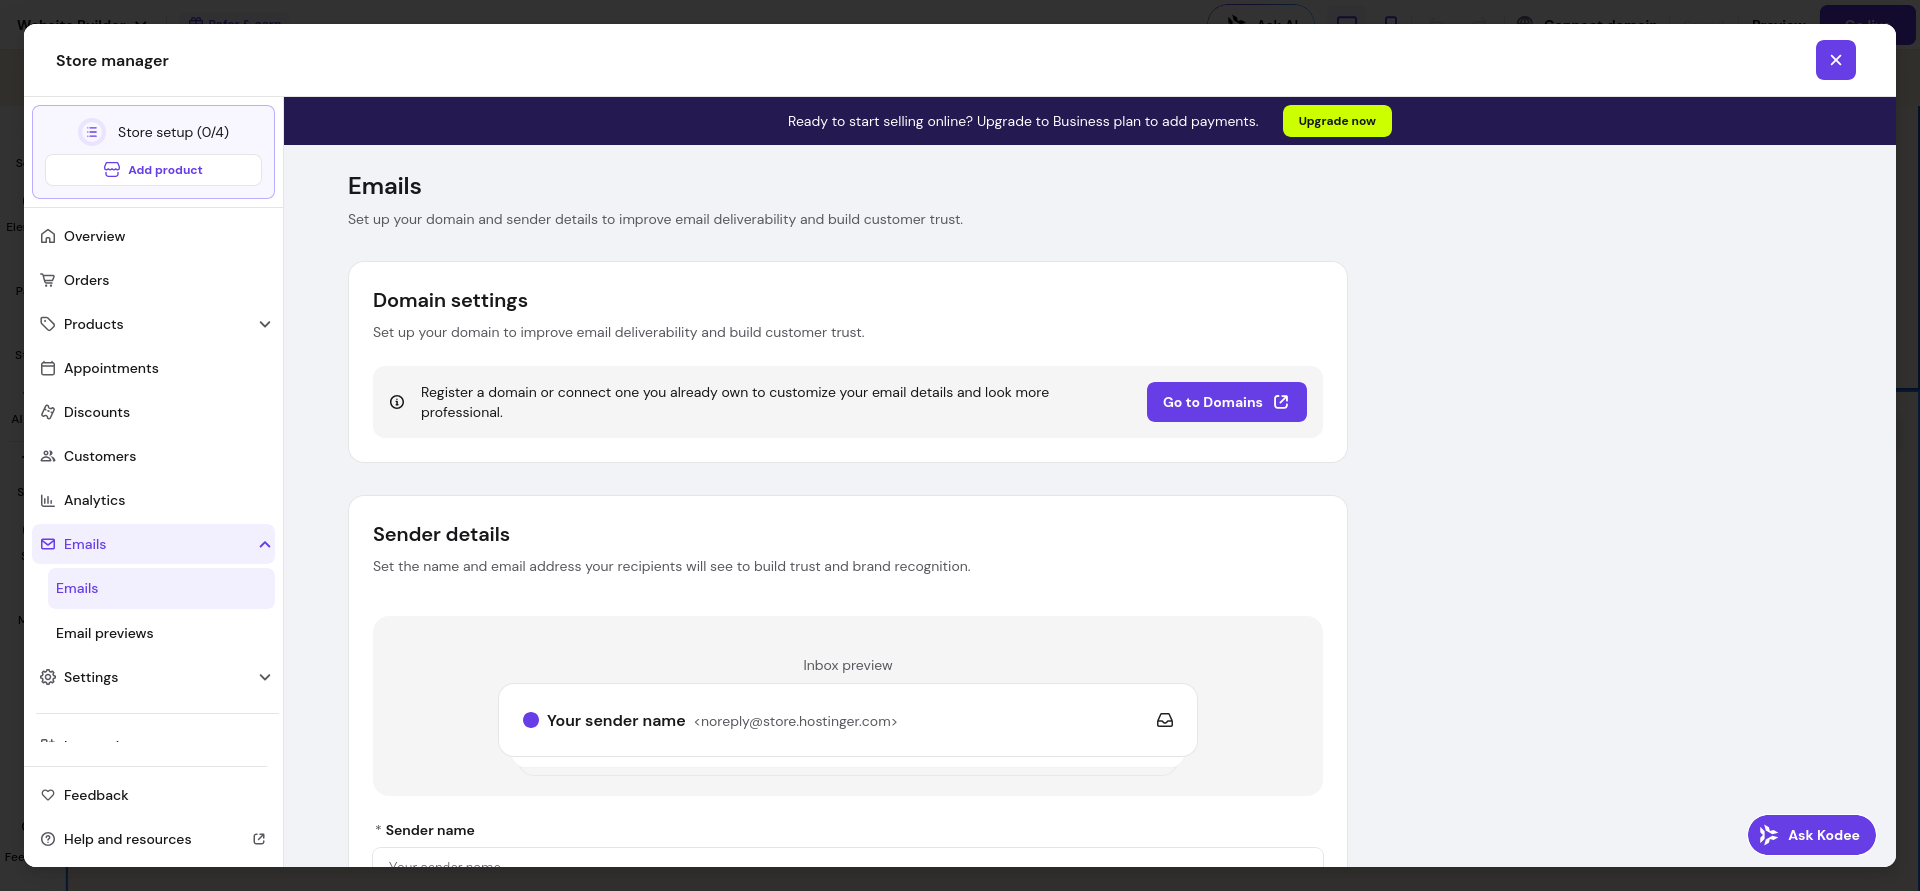Click the Feedback heart icon
The height and width of the screenshot is (891, 1920).
pyautogui.click(x=48, y=795)
